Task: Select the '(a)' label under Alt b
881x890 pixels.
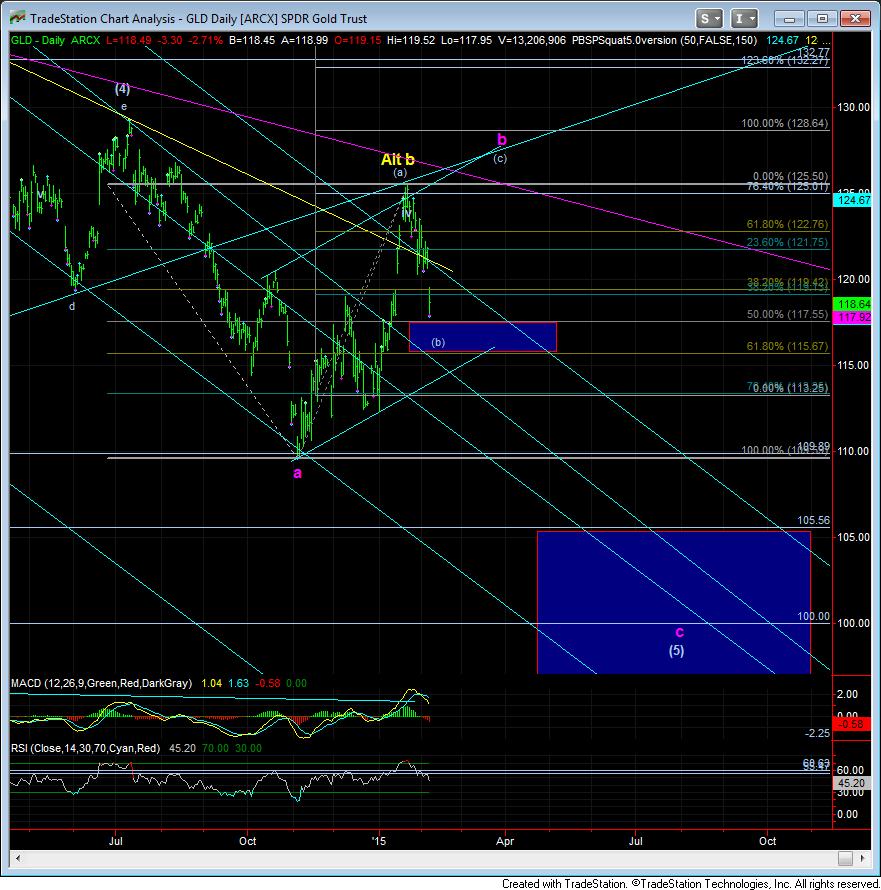Action: click(x=400, y=173)
